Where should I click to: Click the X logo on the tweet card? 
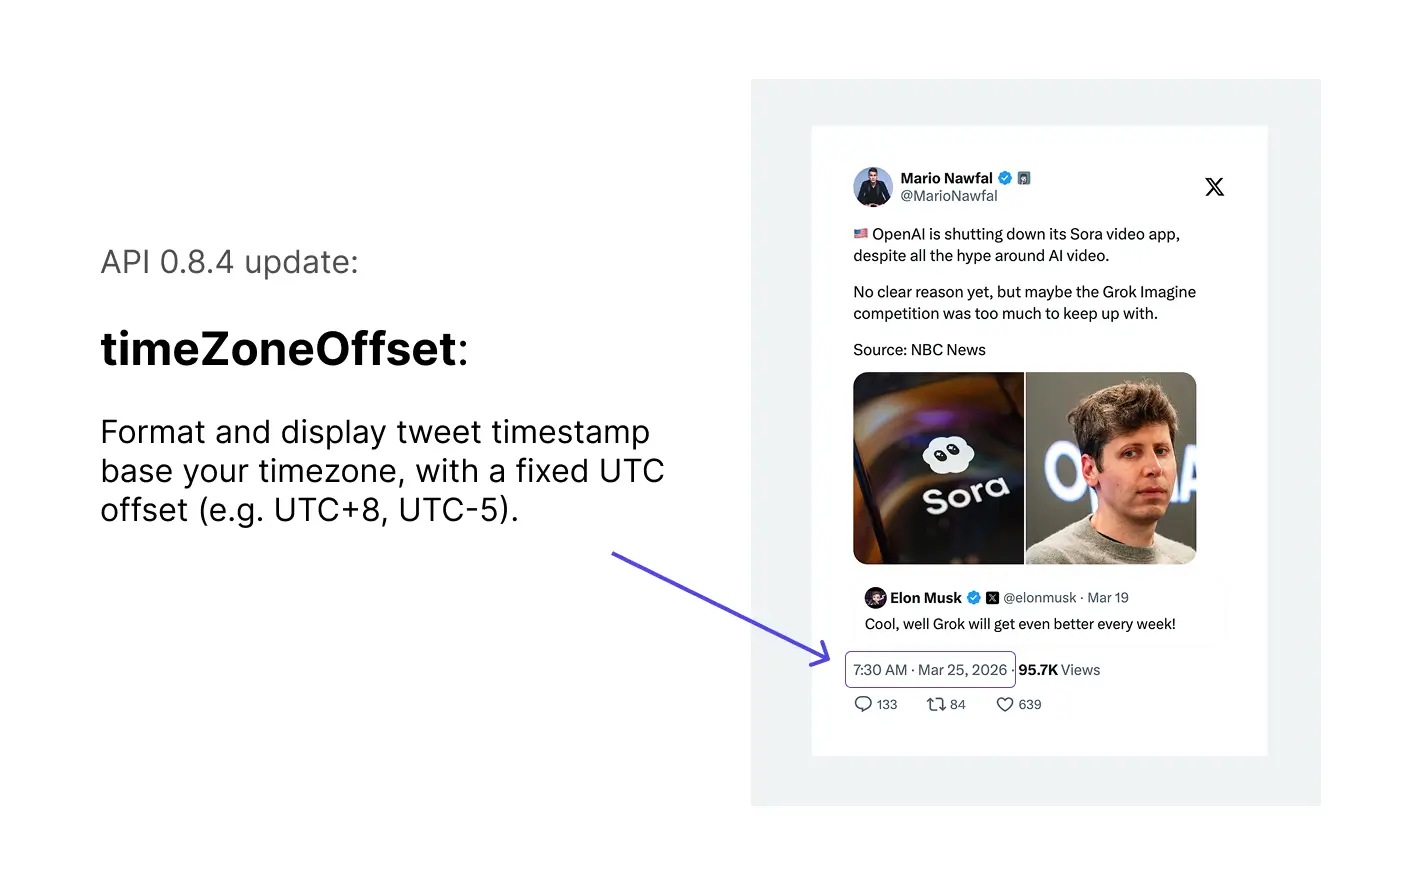coord(1214,187)
